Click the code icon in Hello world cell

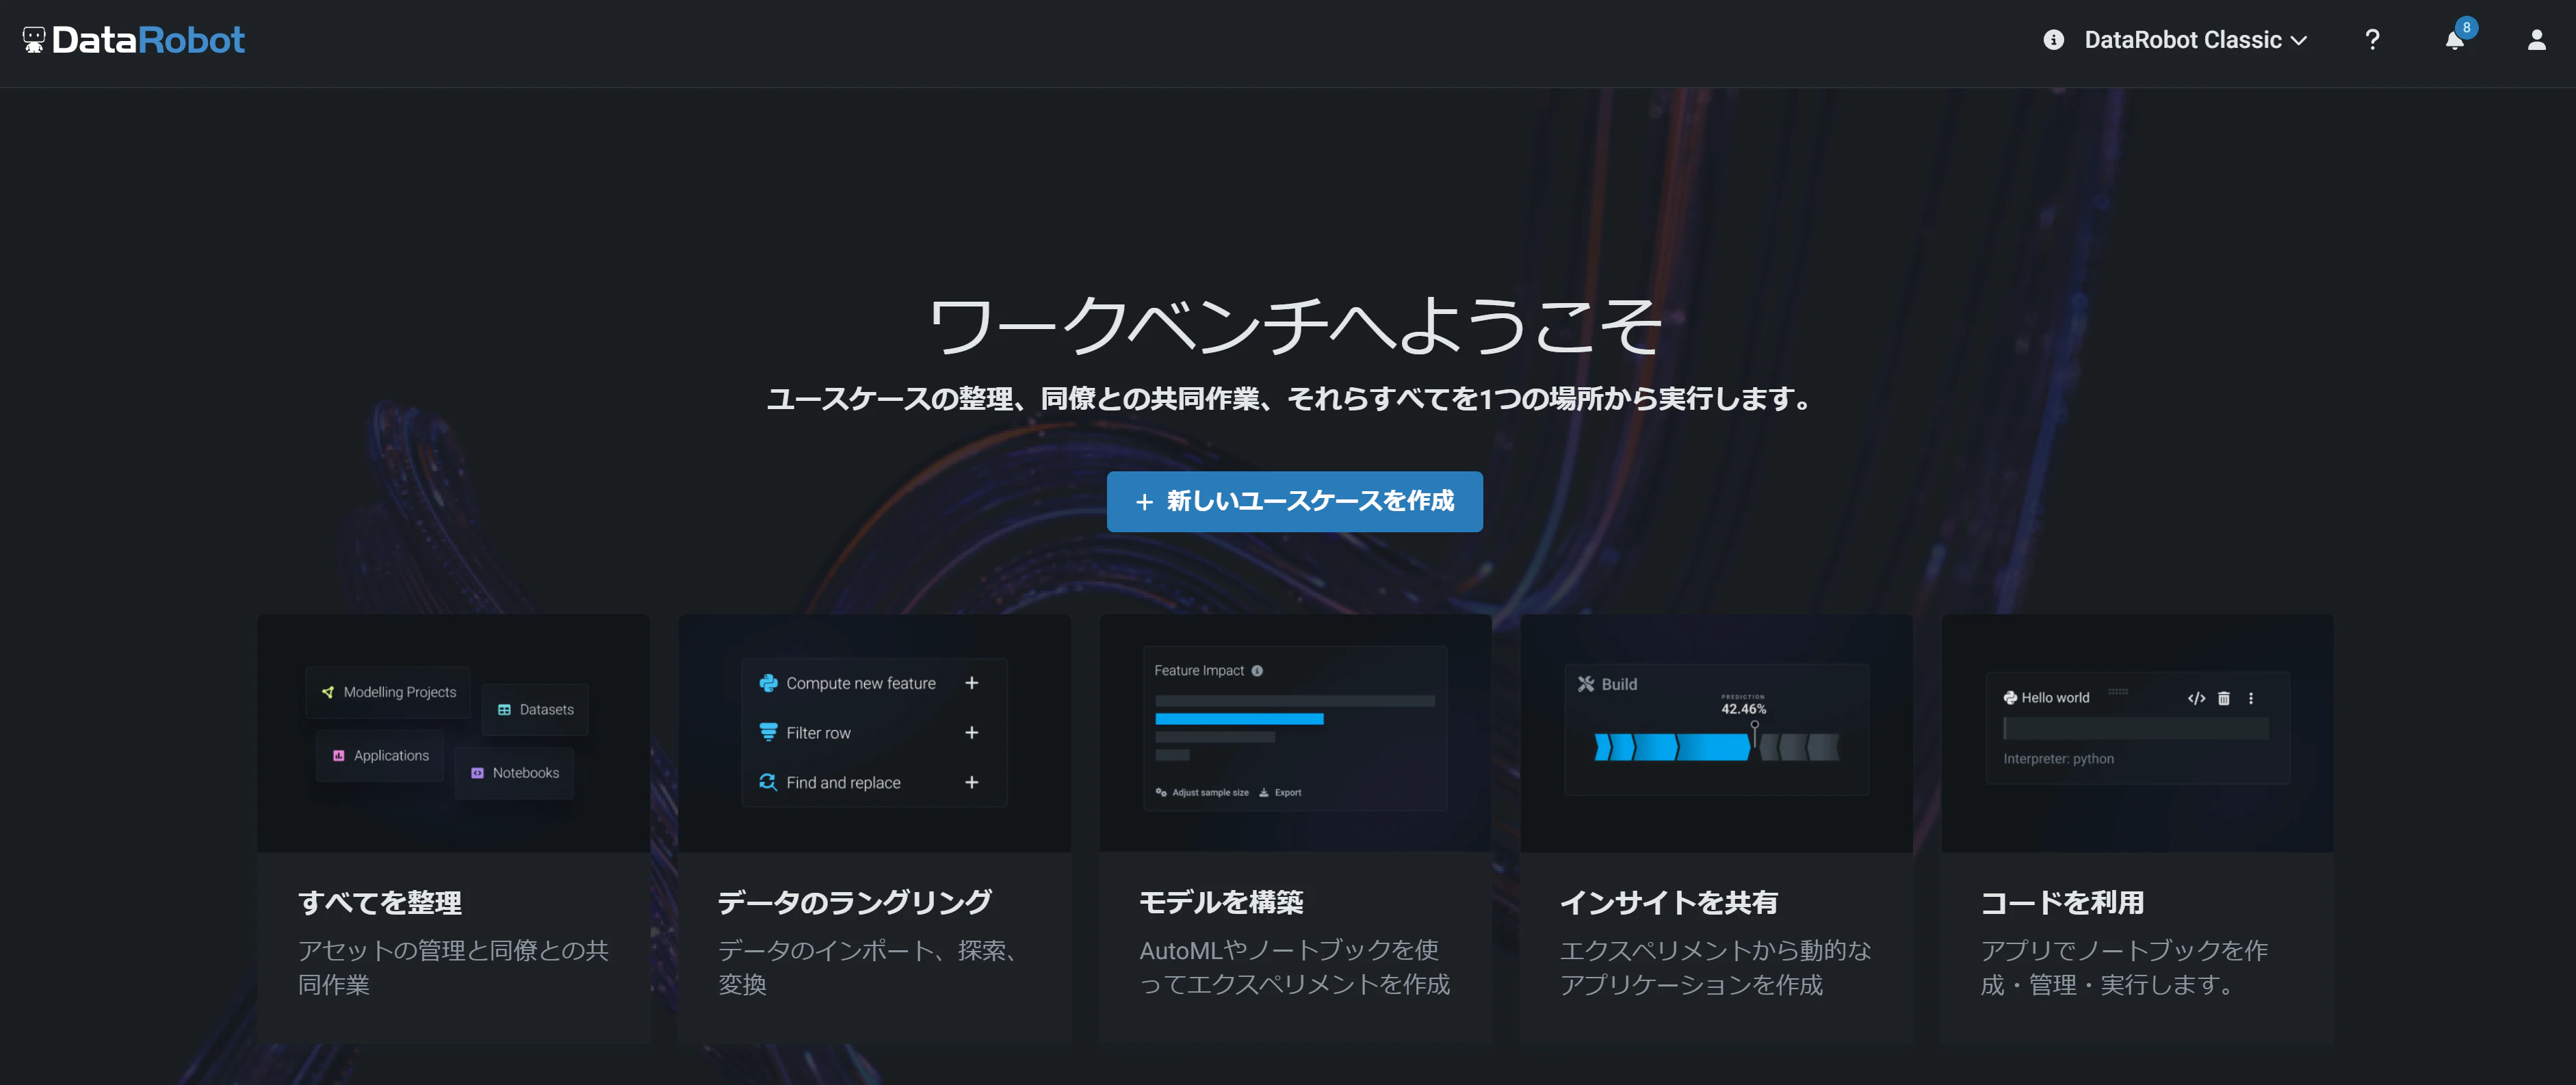tap(2196, 698)
